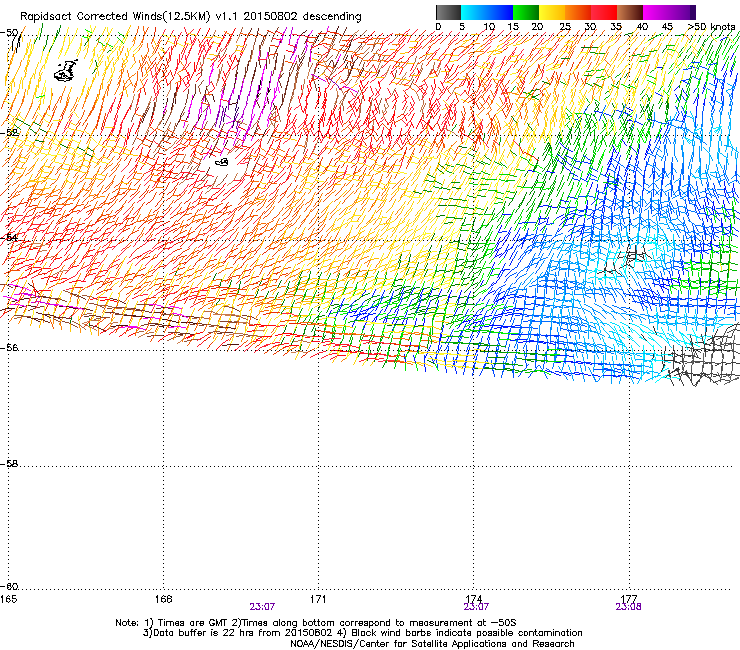Click the small island outline below -52

click(x=222, y=162)
